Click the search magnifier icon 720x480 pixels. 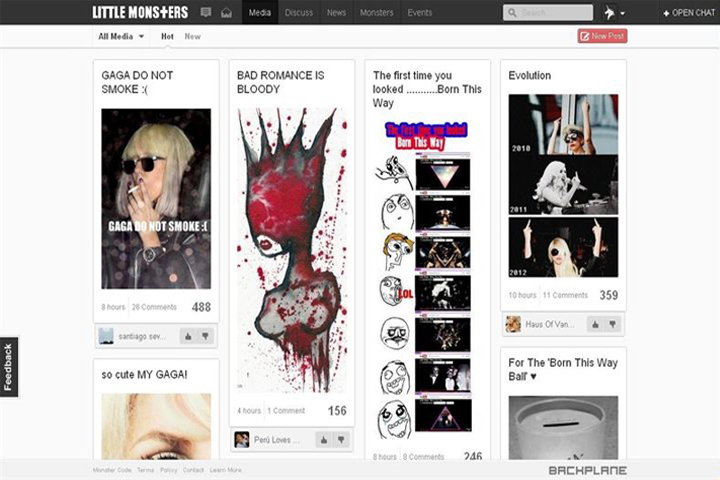tap(513, 13)
